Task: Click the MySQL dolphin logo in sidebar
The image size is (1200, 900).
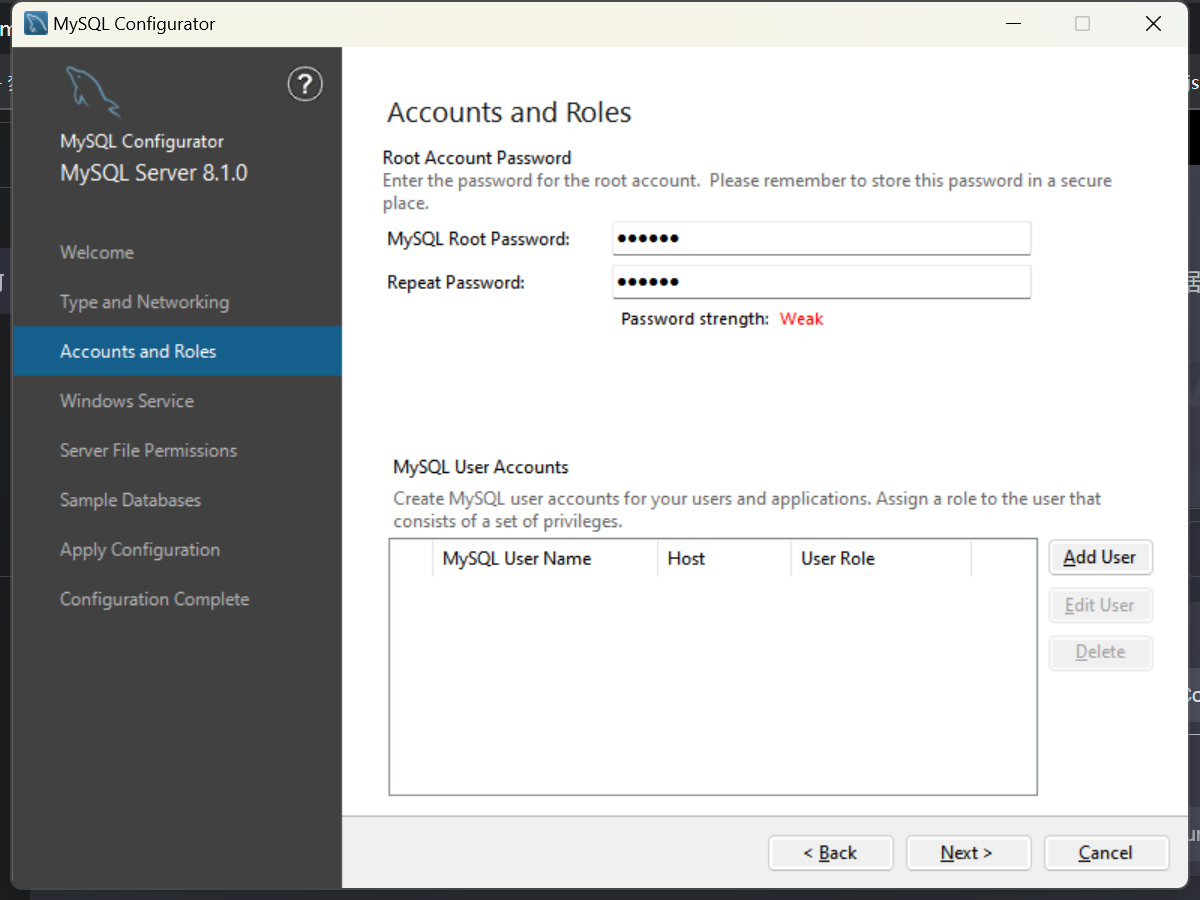Action: (93, 91)
